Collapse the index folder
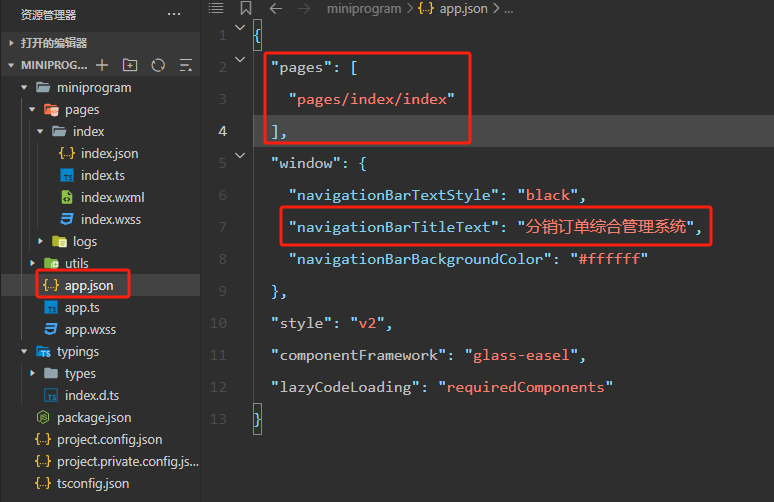This screenshot has height=502, width=774. [x=40, y=131]
